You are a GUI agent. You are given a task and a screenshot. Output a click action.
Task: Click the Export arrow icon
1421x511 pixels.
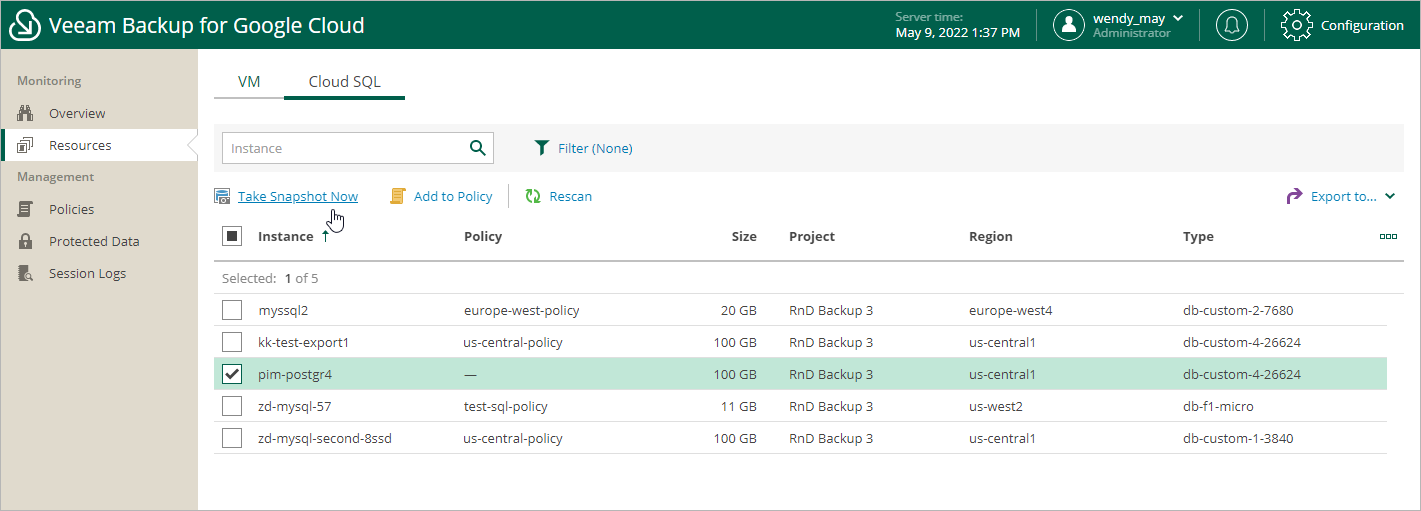(x=1294, y=196)
